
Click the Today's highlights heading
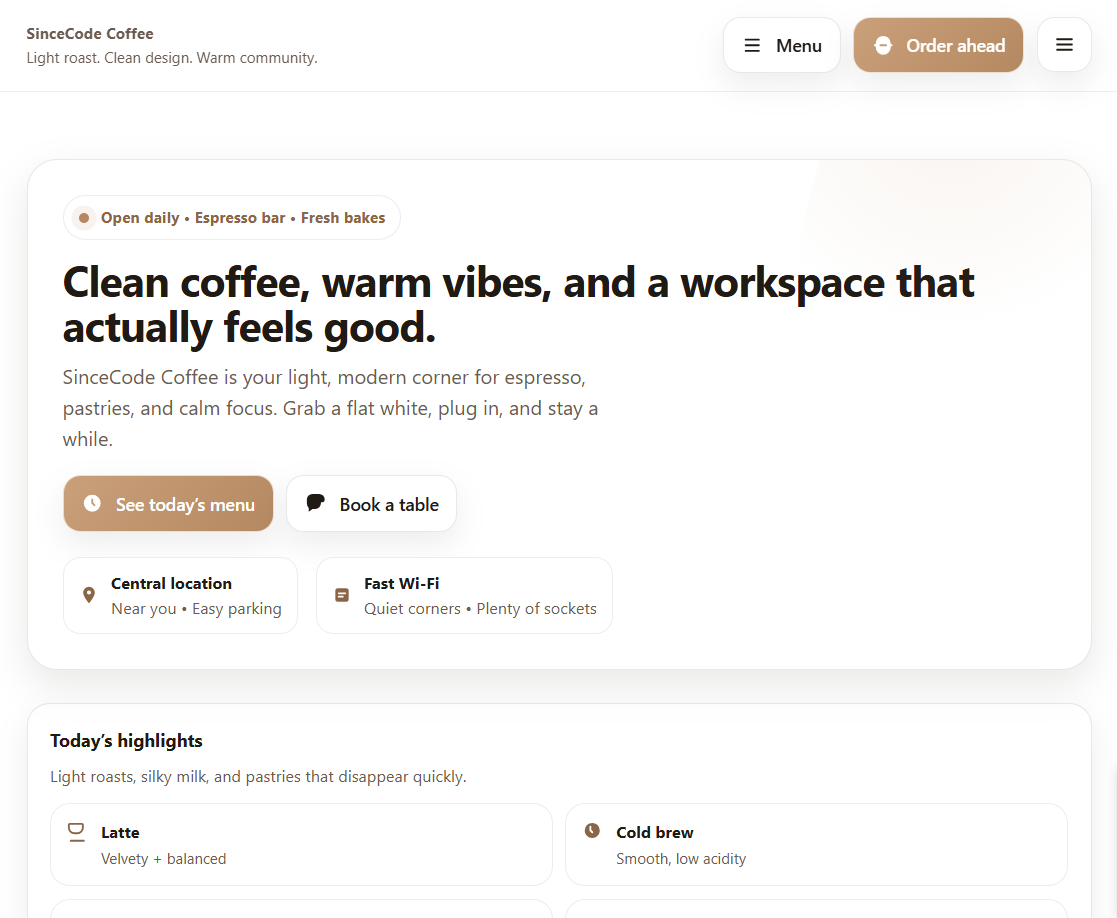(x=126, y=741)
